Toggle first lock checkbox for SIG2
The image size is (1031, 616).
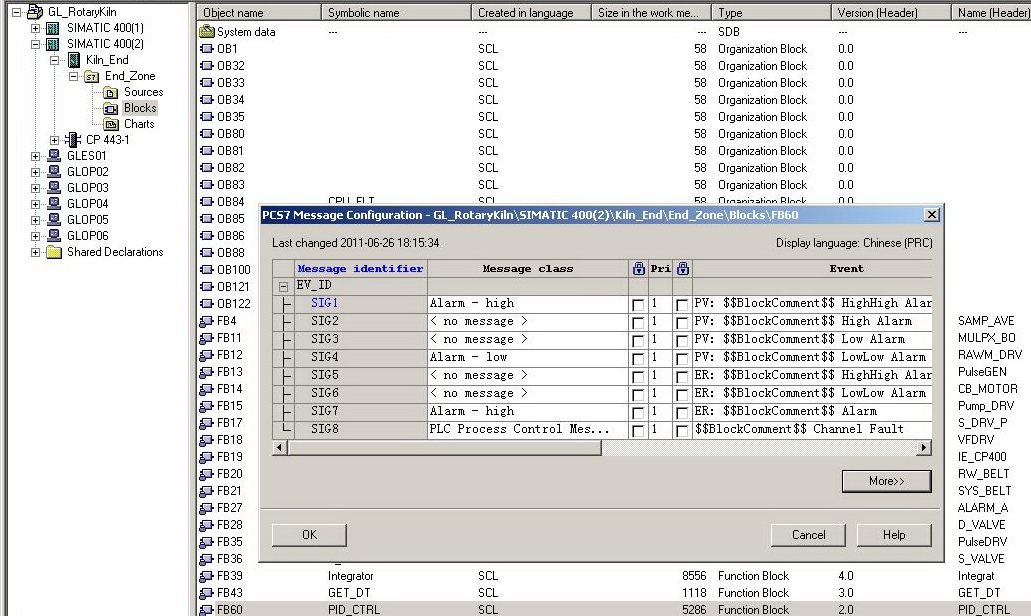638,323
